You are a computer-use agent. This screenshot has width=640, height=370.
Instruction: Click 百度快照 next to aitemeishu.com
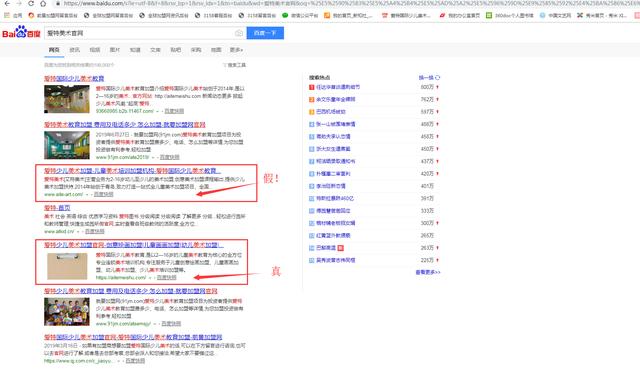pos(167,277)
